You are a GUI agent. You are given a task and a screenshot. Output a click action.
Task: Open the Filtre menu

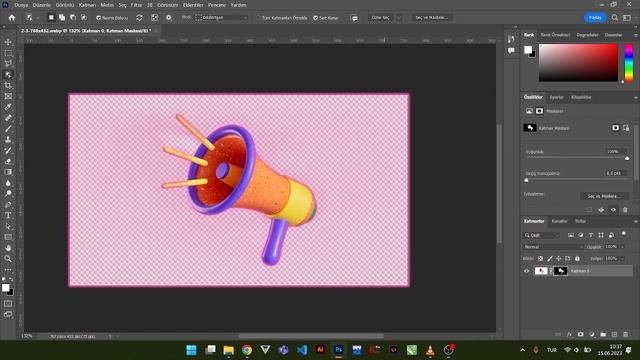(x=136, y=5)
